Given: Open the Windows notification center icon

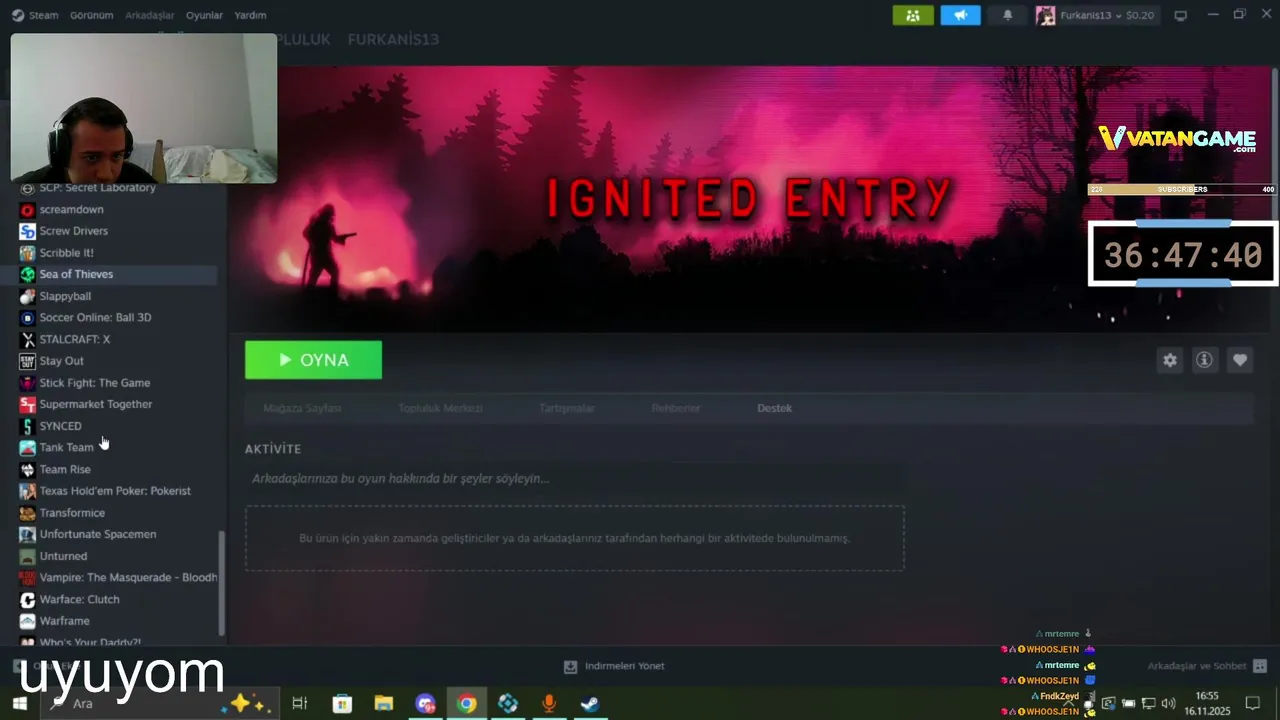Looking at the screenshot, I should 1252,704.
